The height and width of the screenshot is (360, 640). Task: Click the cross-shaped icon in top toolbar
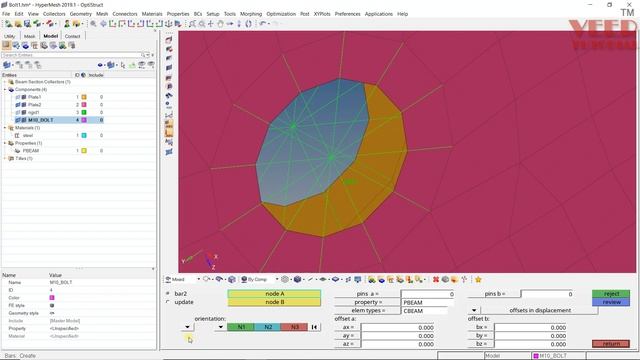click(x=211, y=24)
